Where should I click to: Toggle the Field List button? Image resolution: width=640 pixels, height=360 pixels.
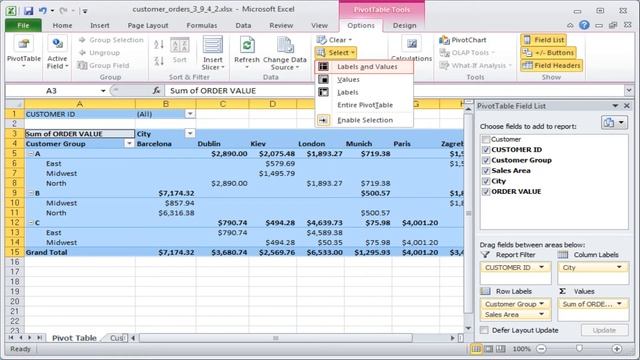point(543,40)
